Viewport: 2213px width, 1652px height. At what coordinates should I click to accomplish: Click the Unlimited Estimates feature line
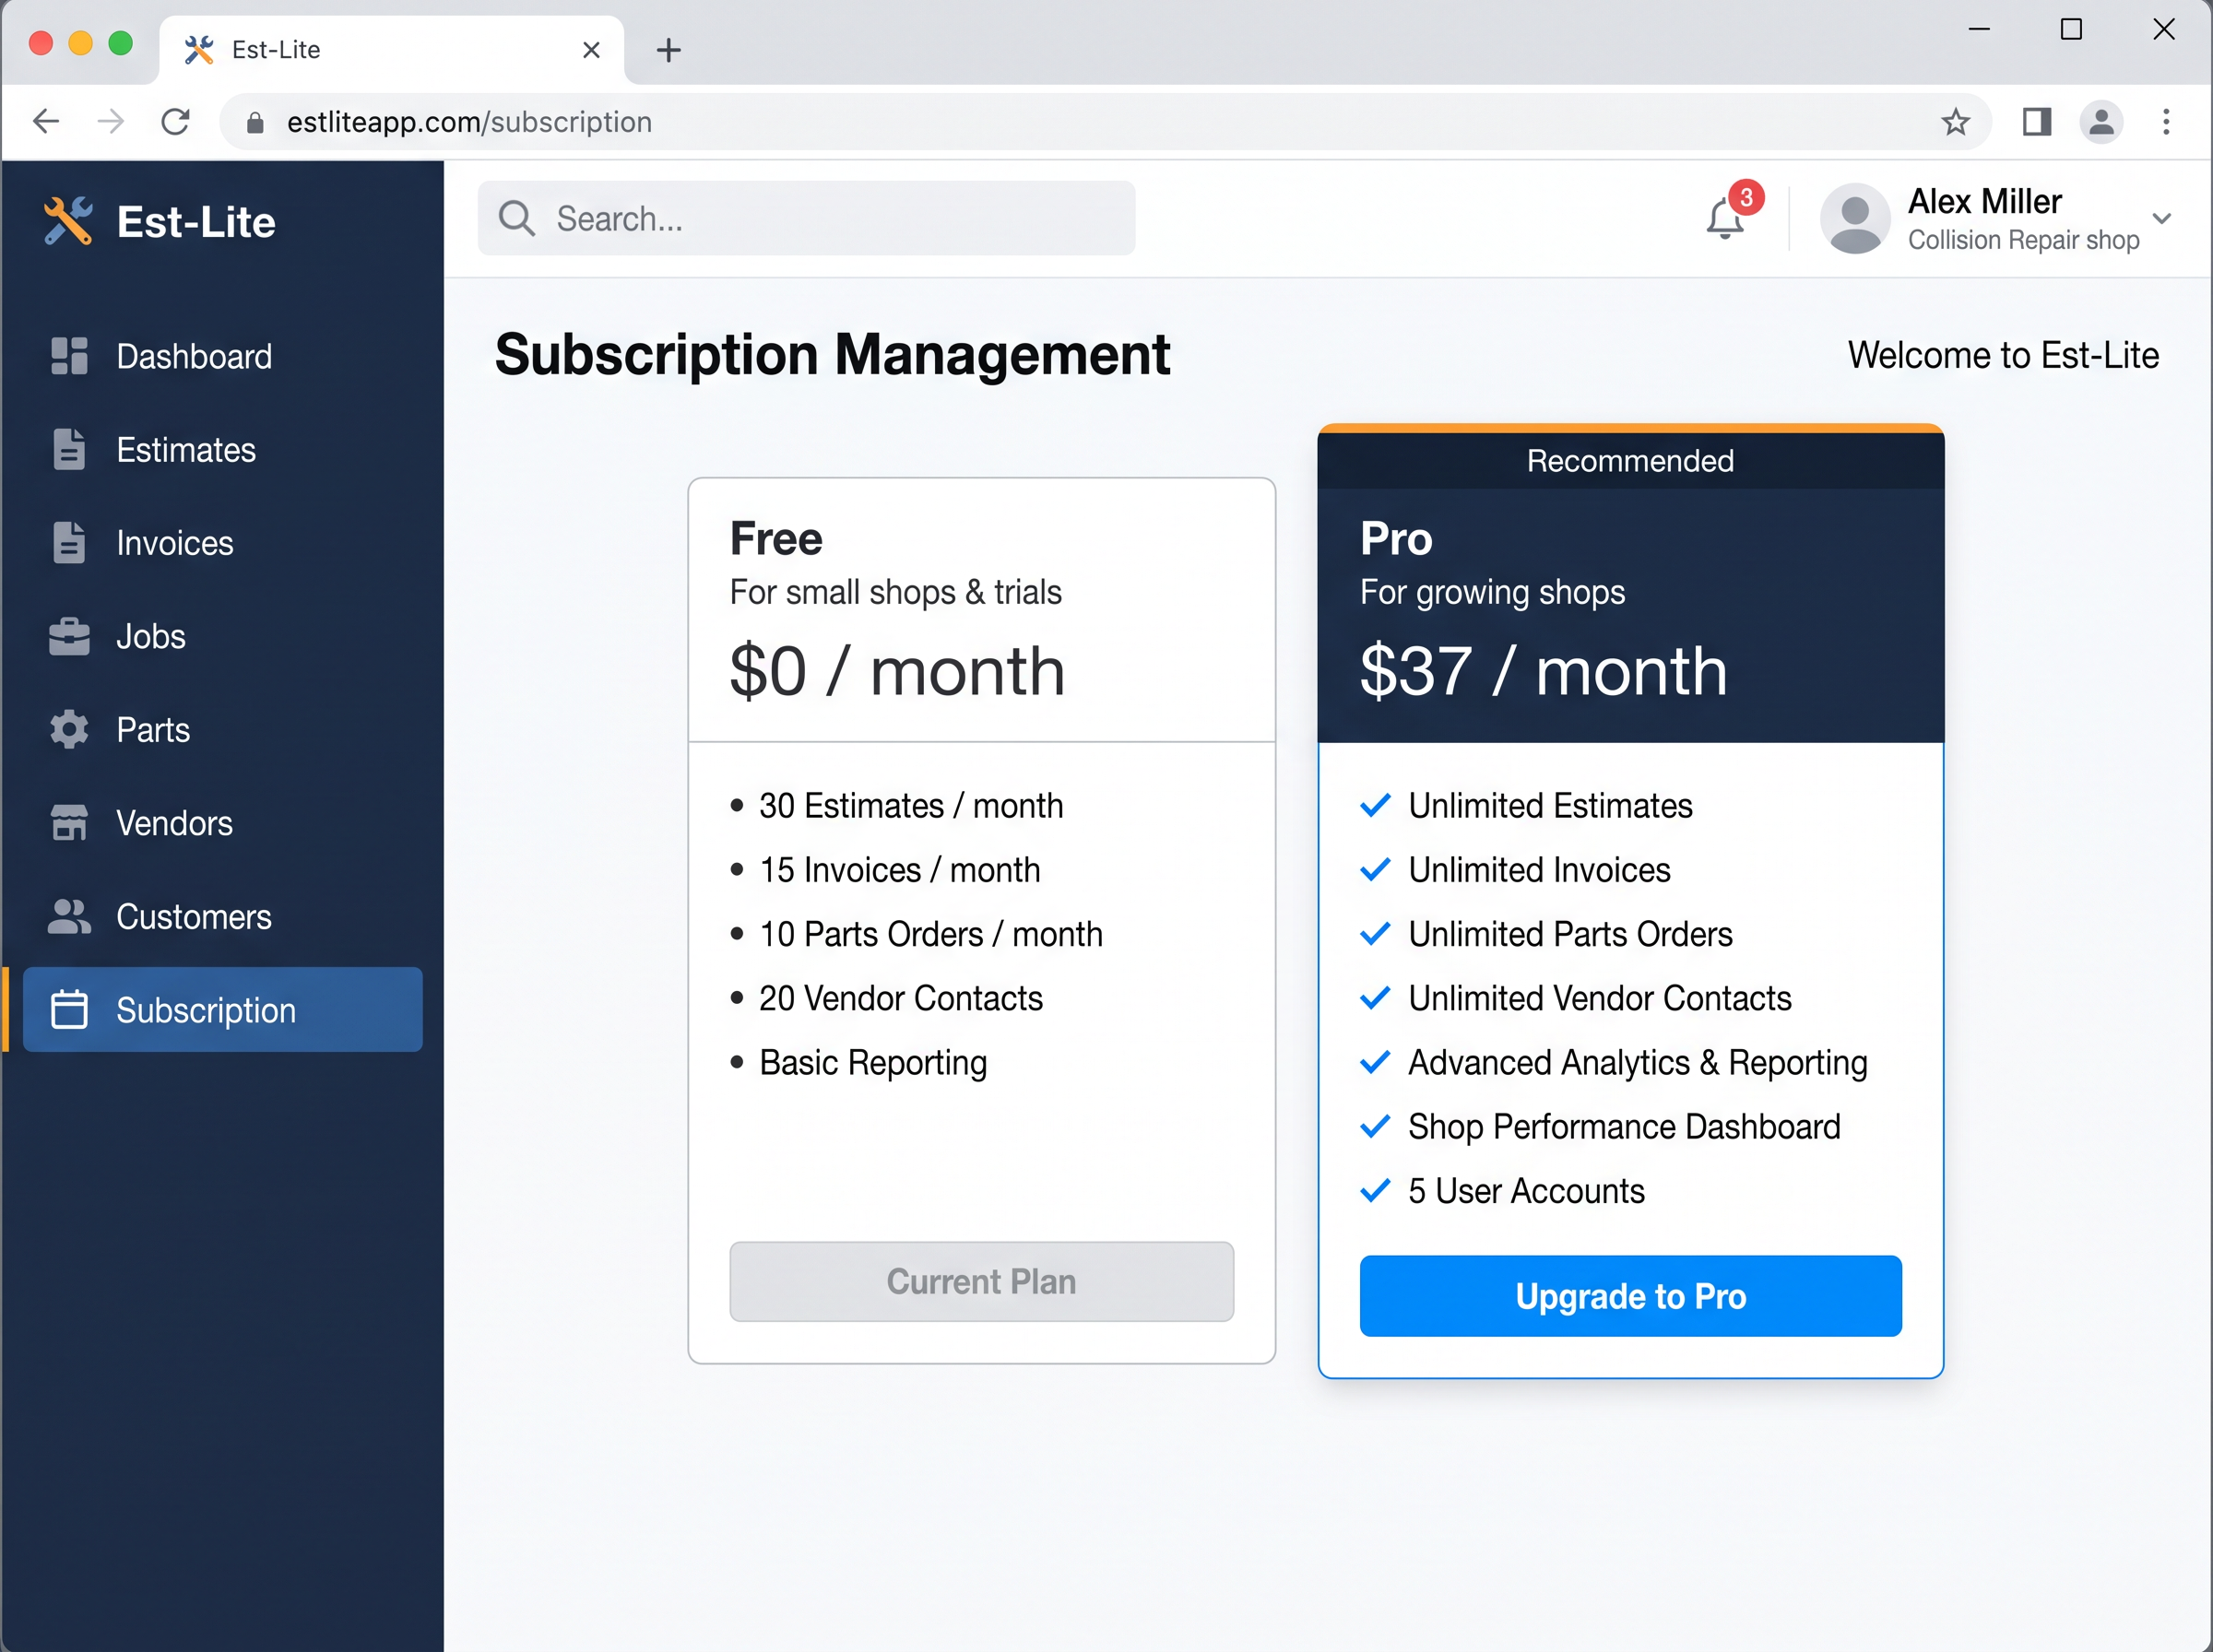click(1526, 806)
